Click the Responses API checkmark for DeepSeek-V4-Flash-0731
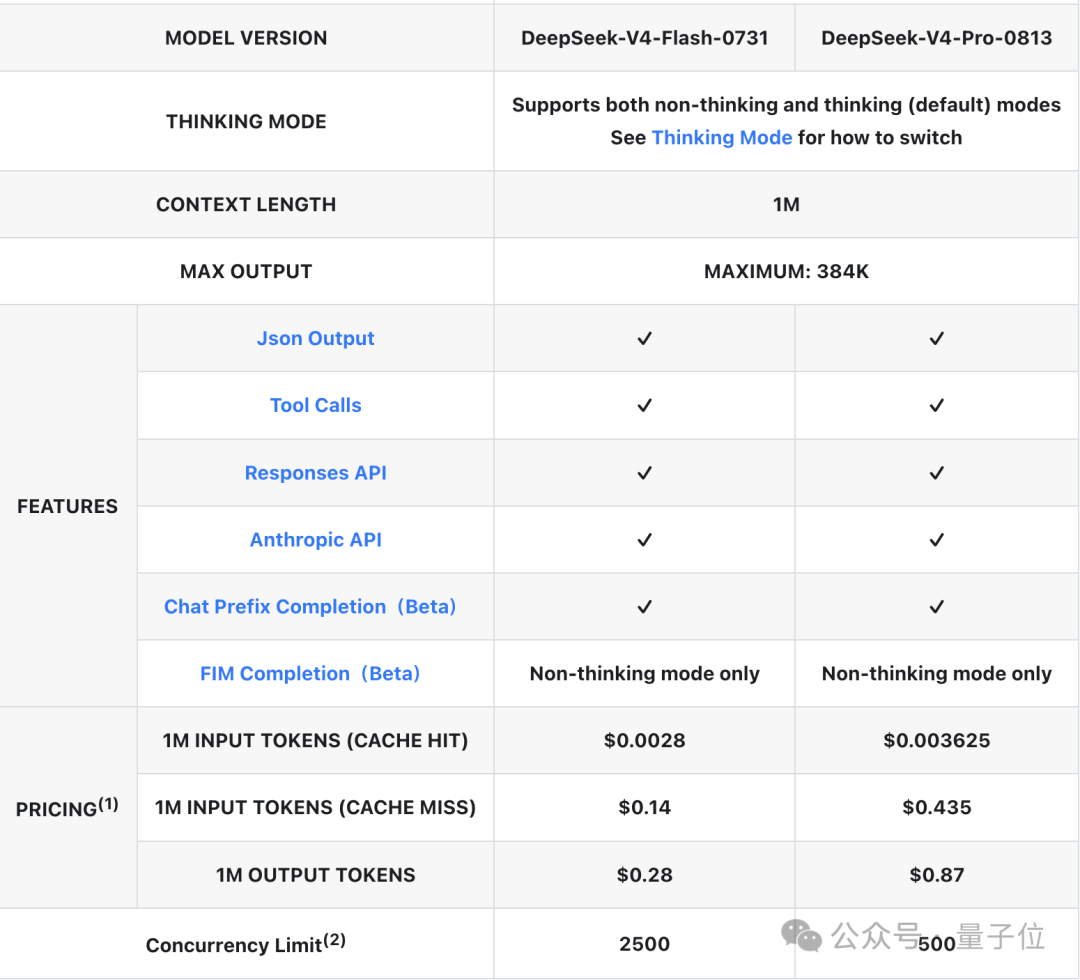The width and height of the screenshot is (1080, 980). 645,472
